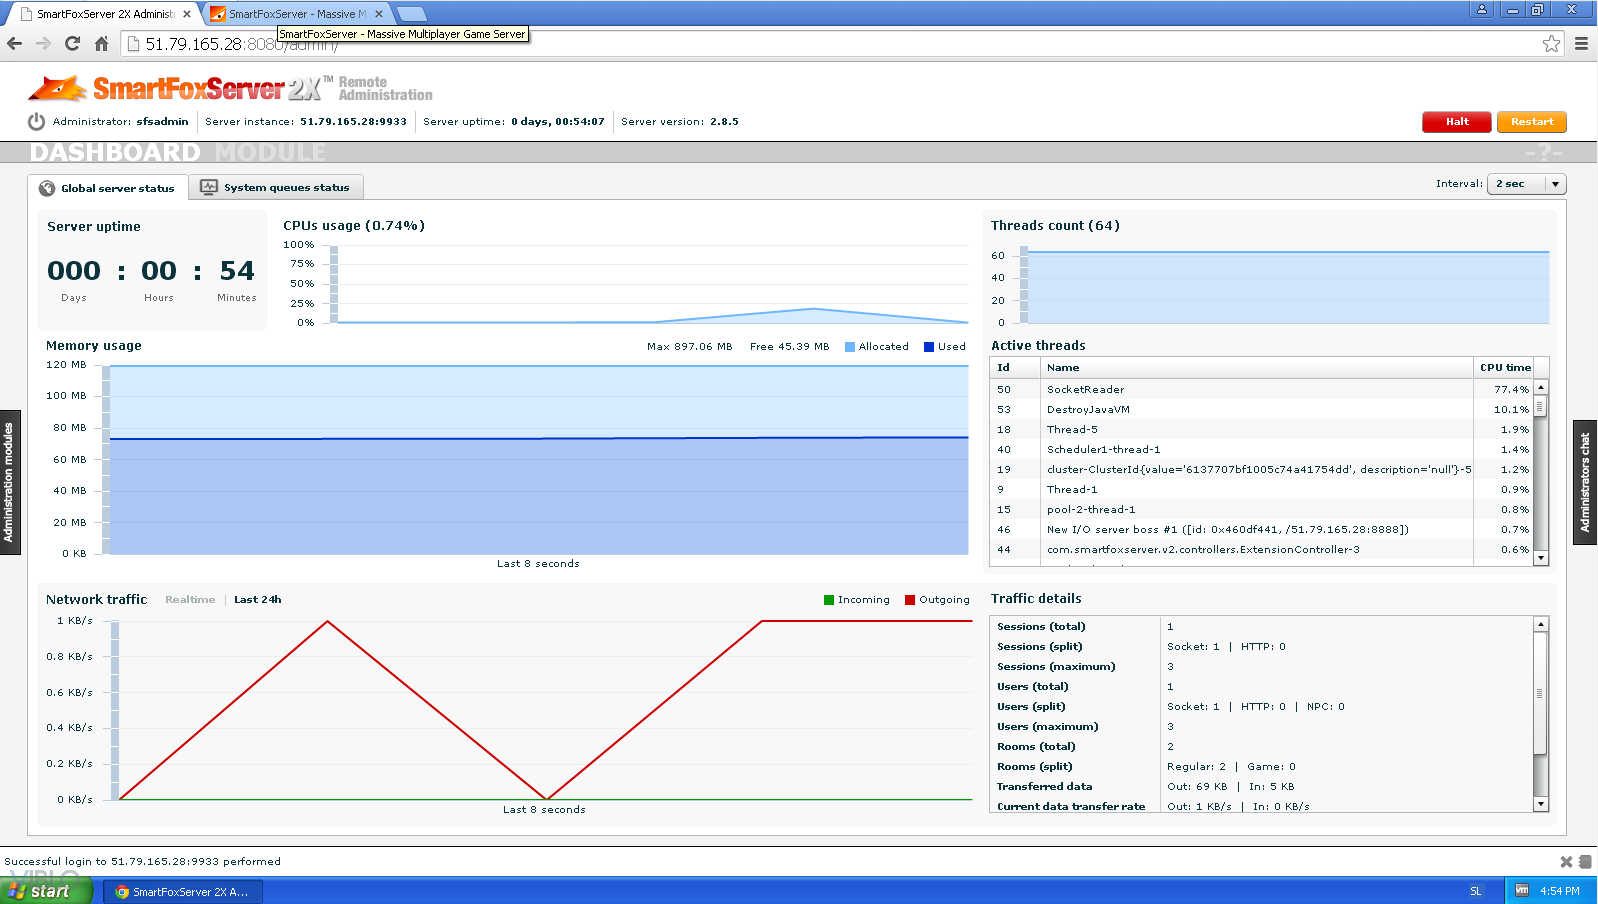Click the help question mark icon
The height and width of the screenshot is (904, 1598).
coord(1544,153)
